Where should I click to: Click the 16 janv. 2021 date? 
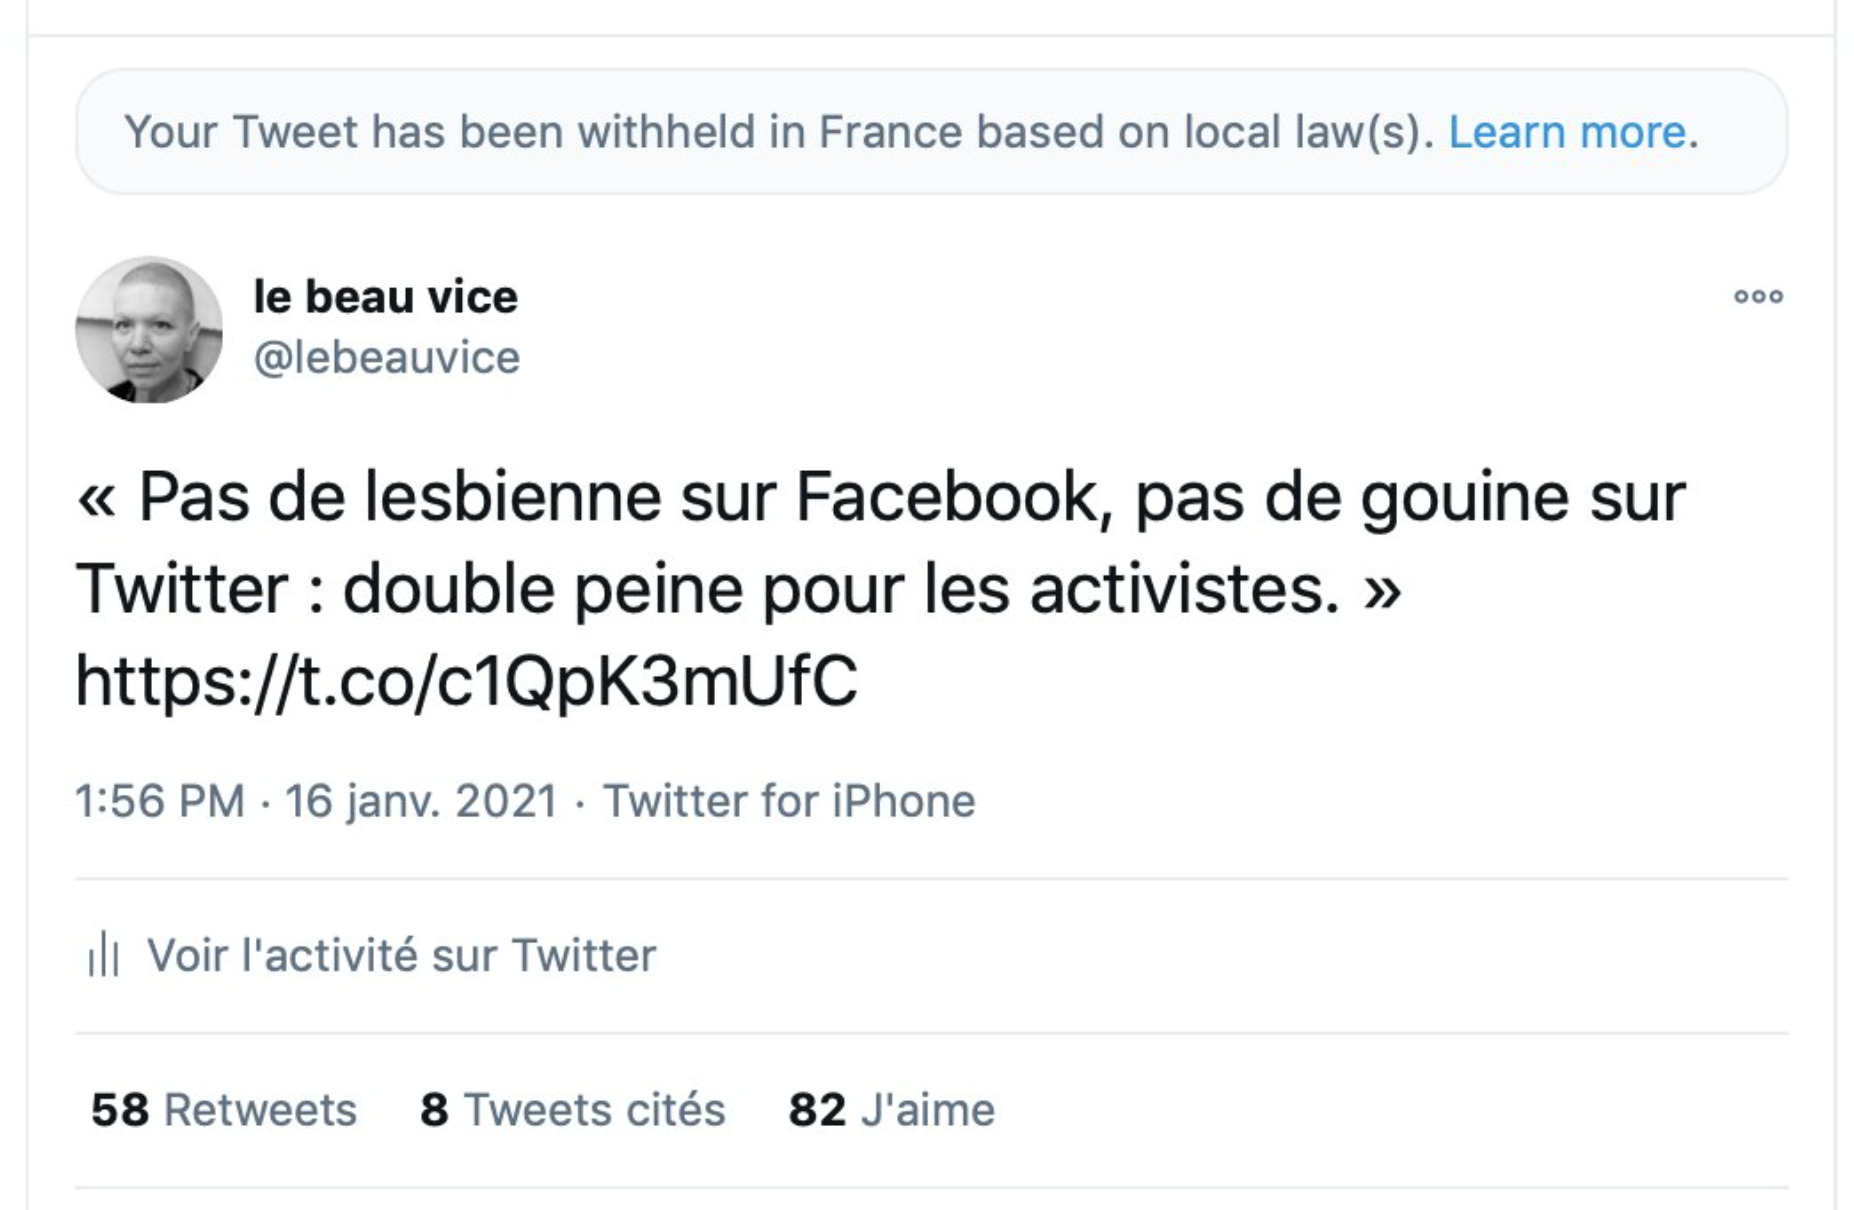[x=421, y=801]
